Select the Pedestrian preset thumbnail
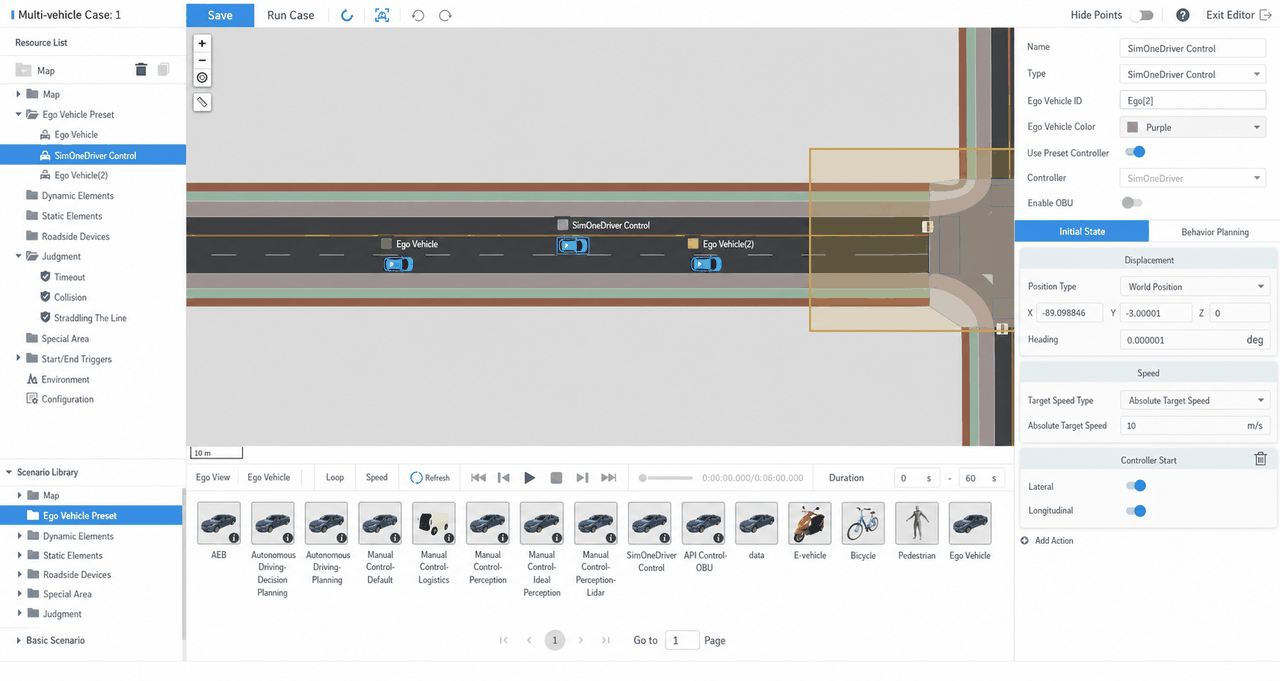 point(917,523)
